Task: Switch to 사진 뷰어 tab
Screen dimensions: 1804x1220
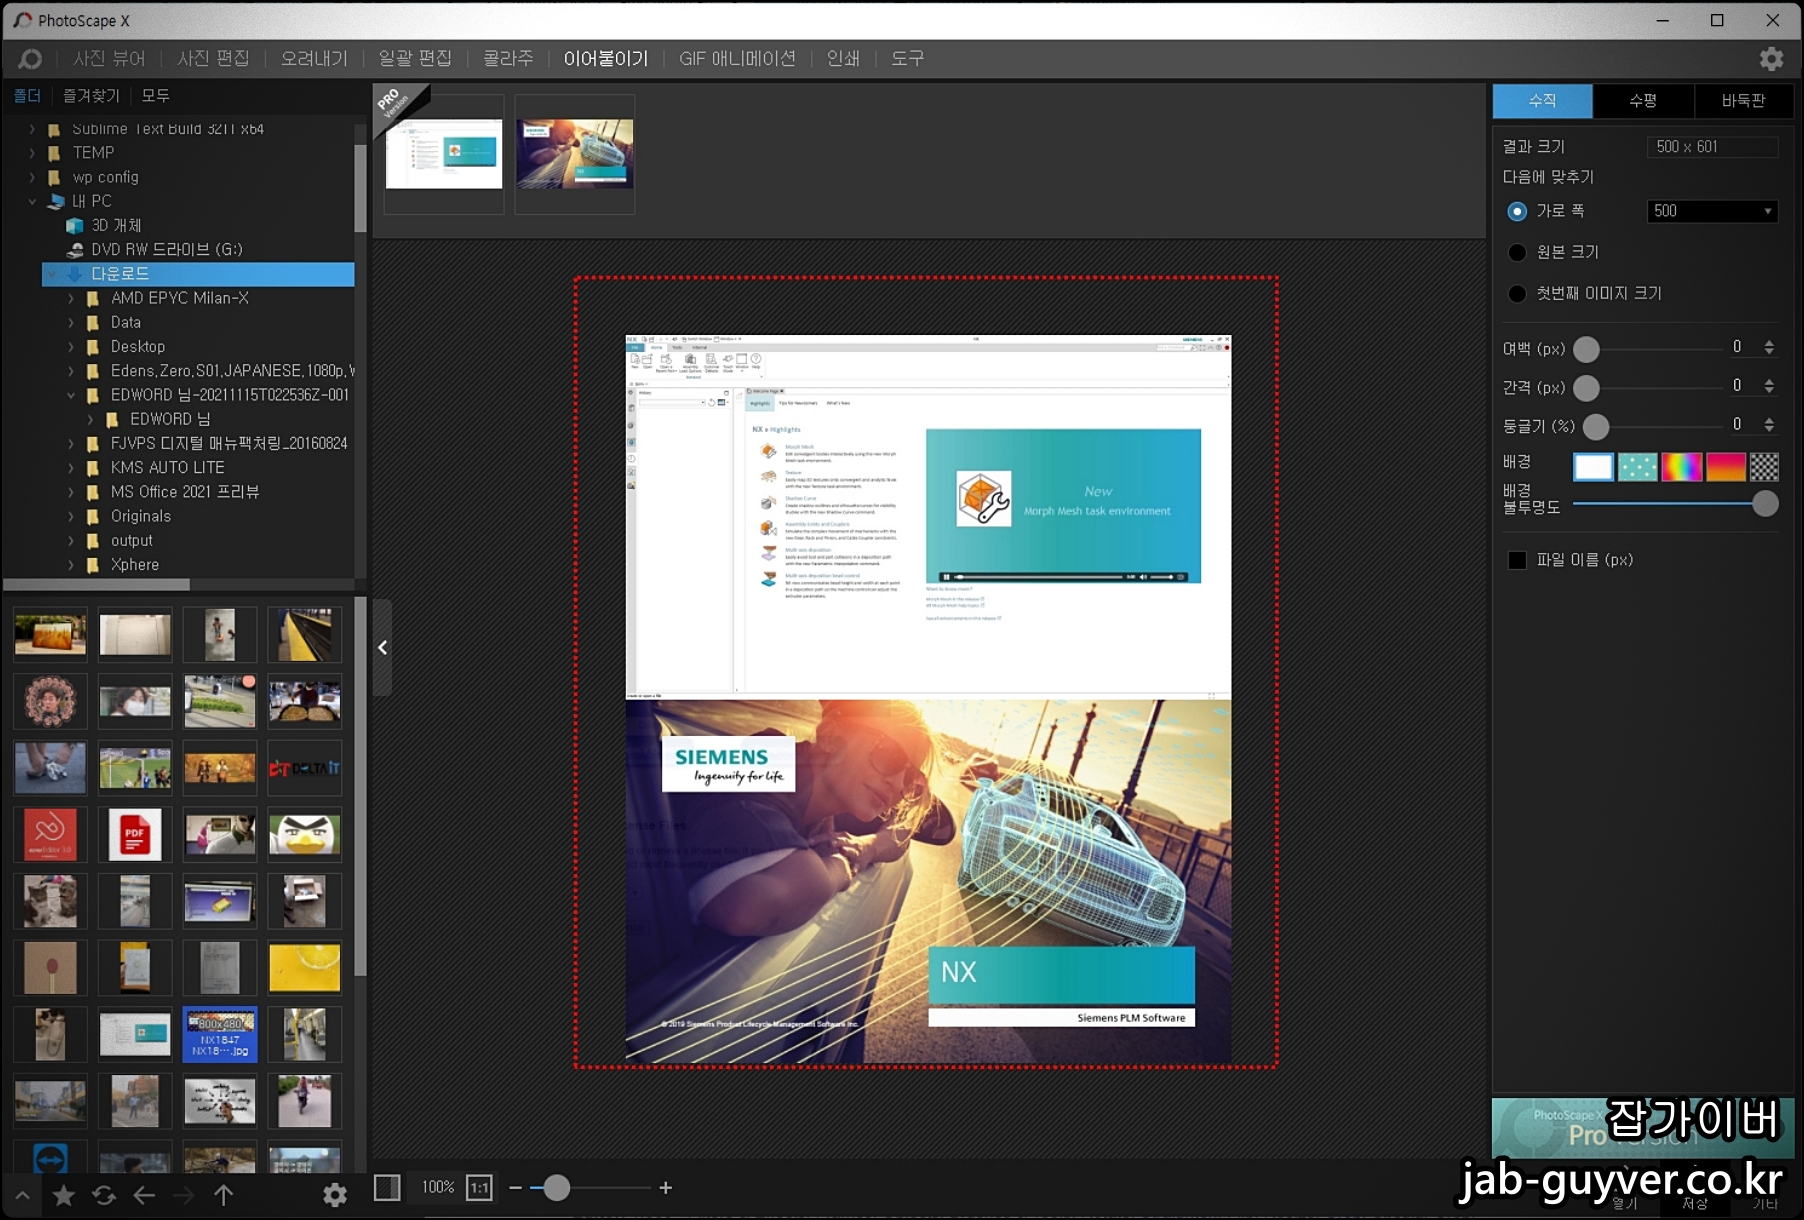Action: [x=109, y=59]
